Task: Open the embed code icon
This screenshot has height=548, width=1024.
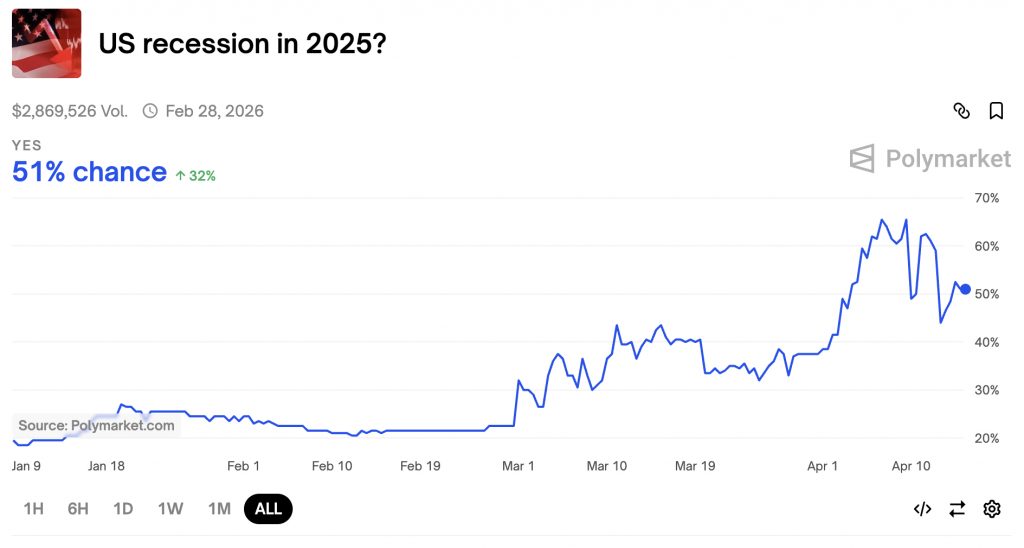Action: [922, 509]
